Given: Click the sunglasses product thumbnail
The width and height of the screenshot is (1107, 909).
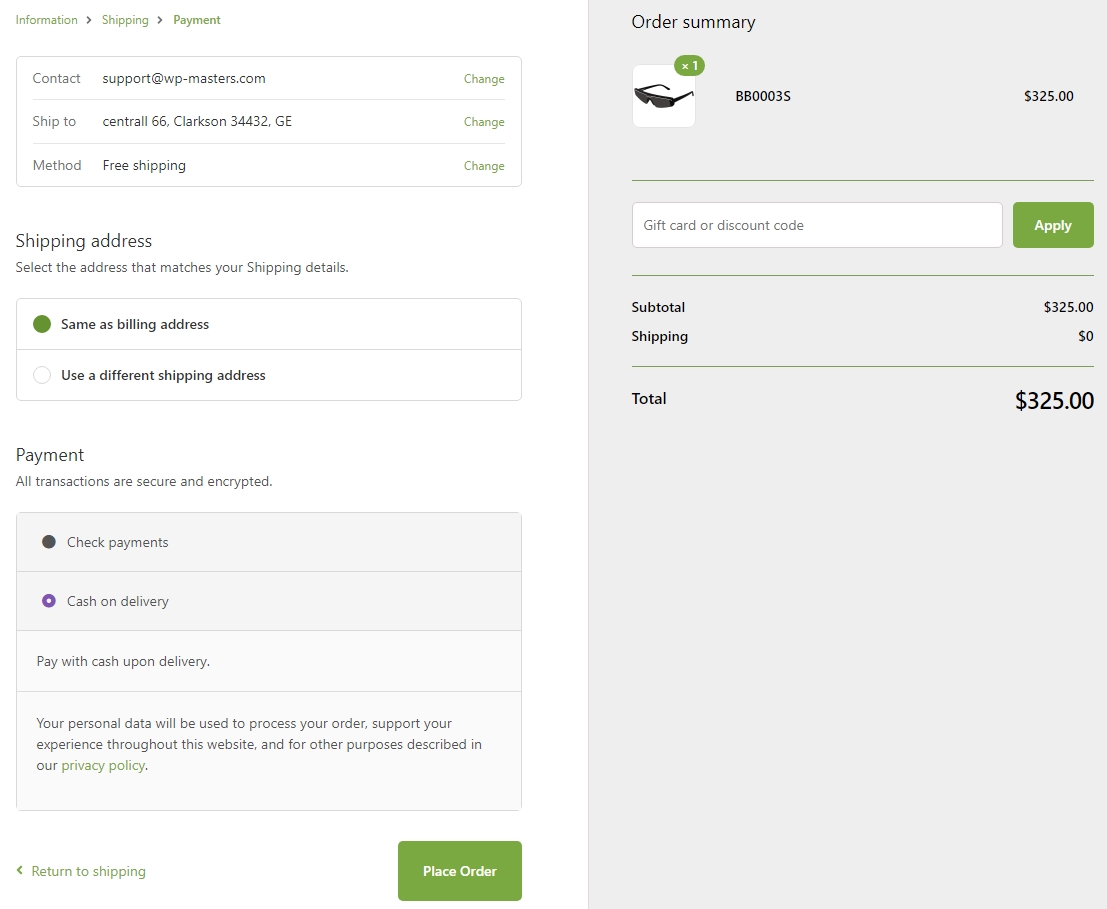Looking at the screenshot, I should tap(664, 96).
